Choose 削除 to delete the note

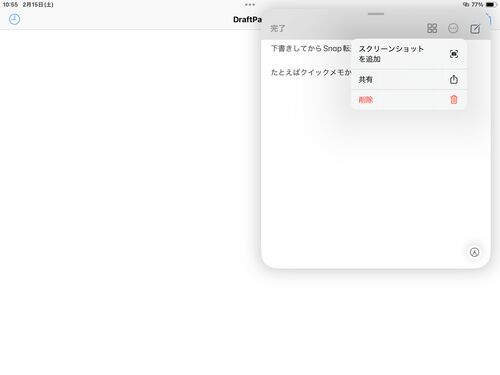[x=409, y=100]
